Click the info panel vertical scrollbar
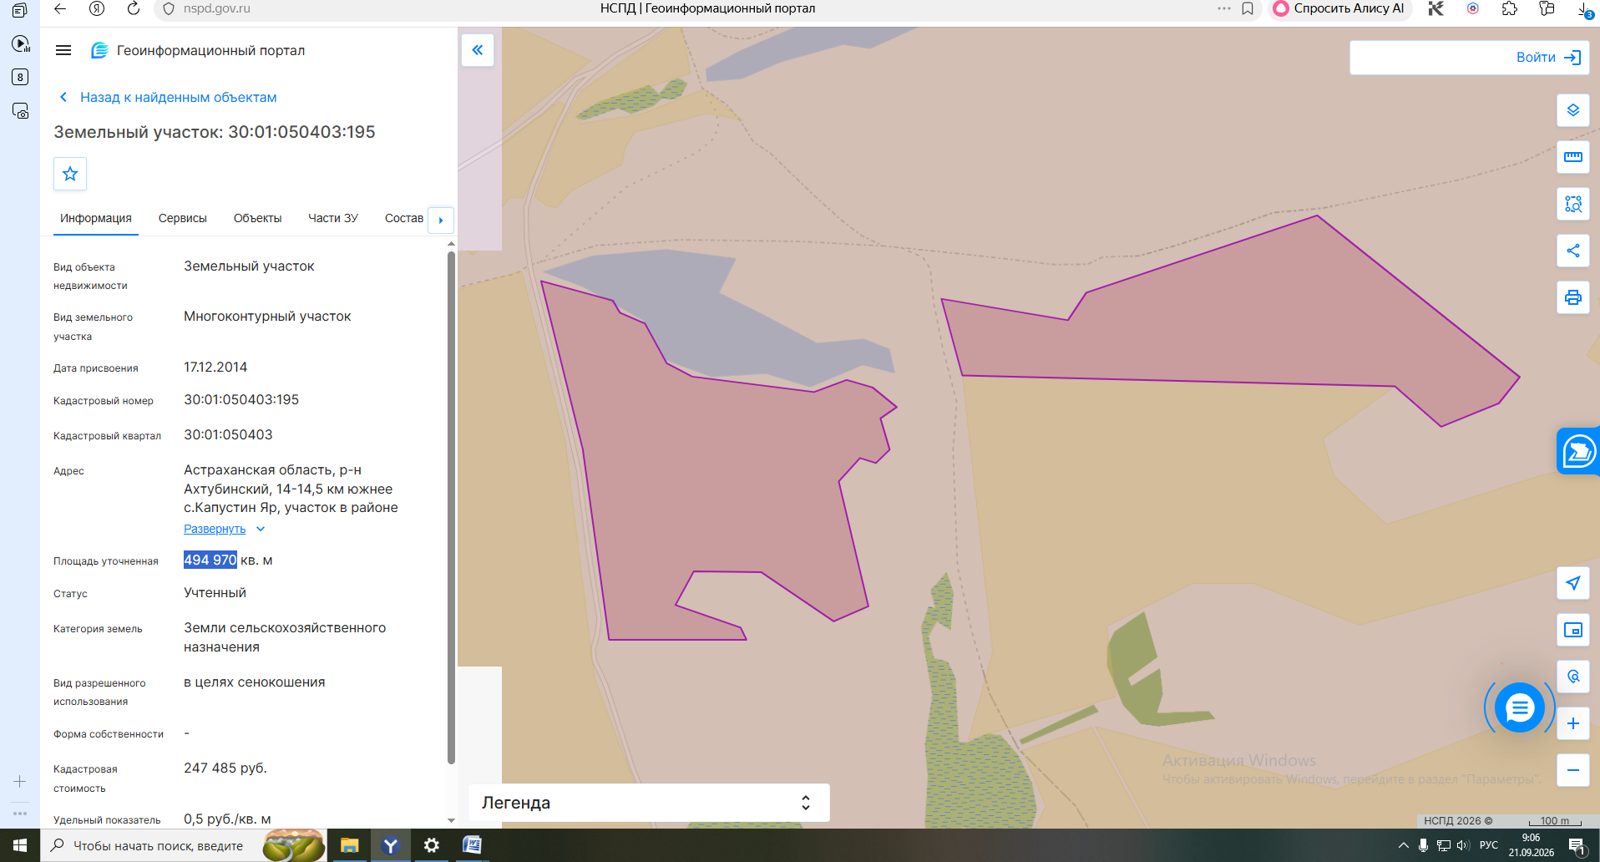 click(x=451, y=505)
